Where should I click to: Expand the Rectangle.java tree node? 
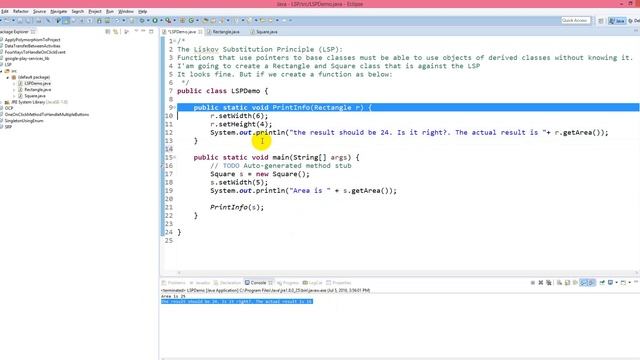14,89
